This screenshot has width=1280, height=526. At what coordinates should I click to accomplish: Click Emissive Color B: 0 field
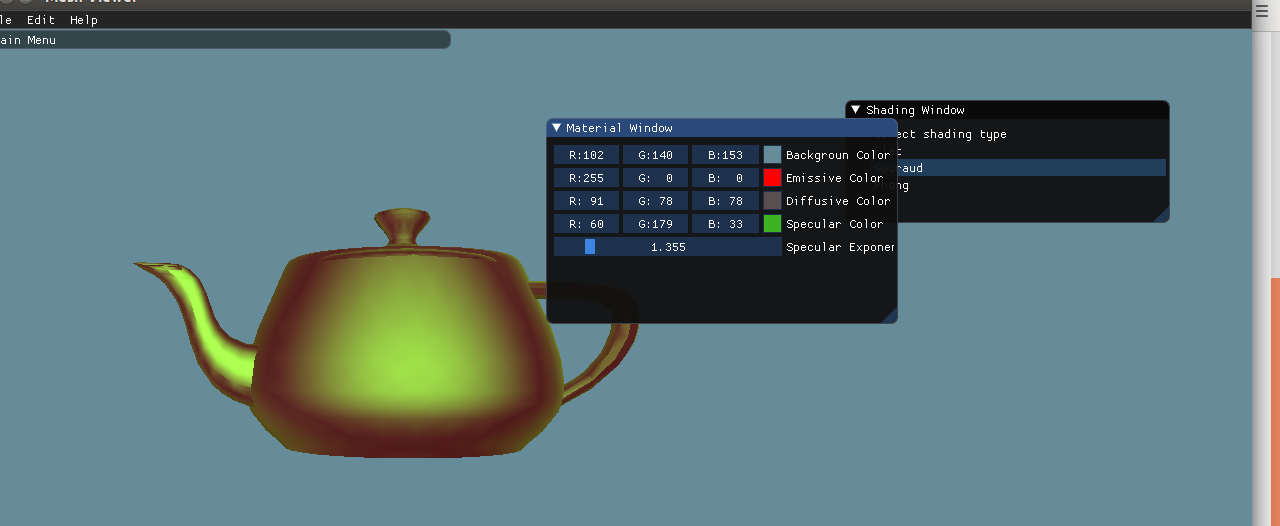725,178
